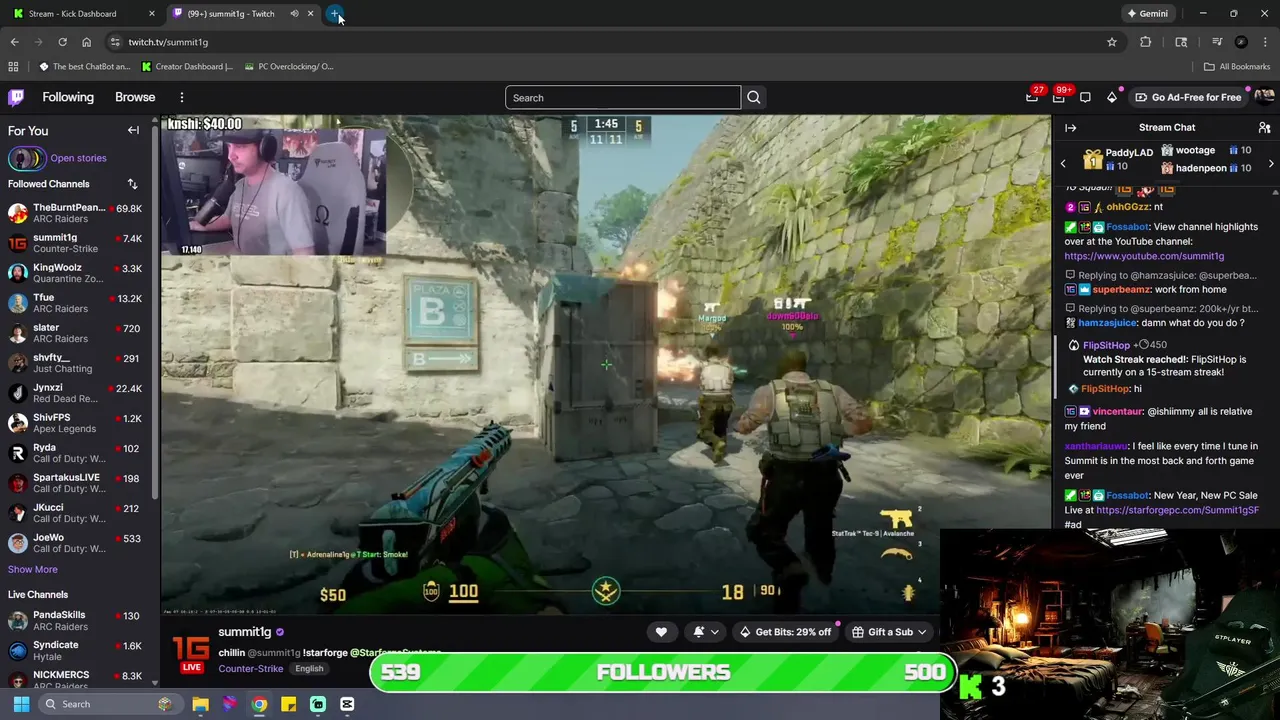Open the bookmarks apps grid icon

point(13,67)
